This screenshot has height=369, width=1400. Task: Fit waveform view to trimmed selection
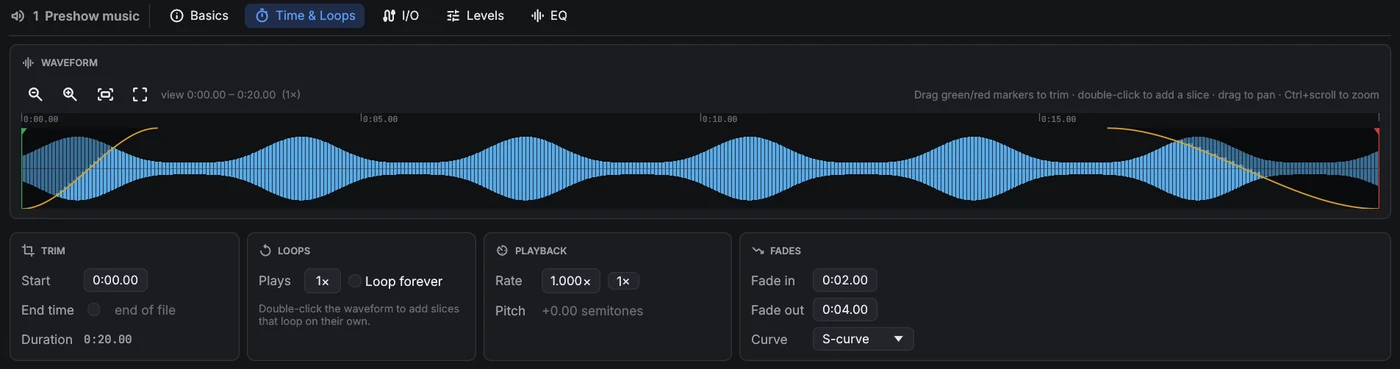point(105,94)
